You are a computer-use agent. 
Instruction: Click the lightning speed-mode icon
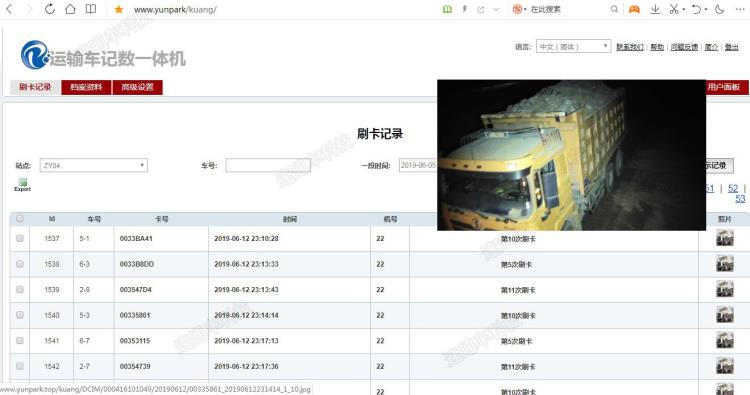tap(464, 9)
